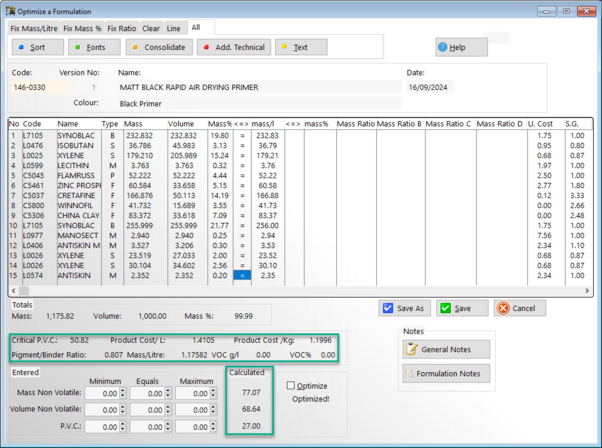The image size is (602, 448).
Task: Click Volume Non Volatile Equals spinner arrows
Action: point(168,410)
